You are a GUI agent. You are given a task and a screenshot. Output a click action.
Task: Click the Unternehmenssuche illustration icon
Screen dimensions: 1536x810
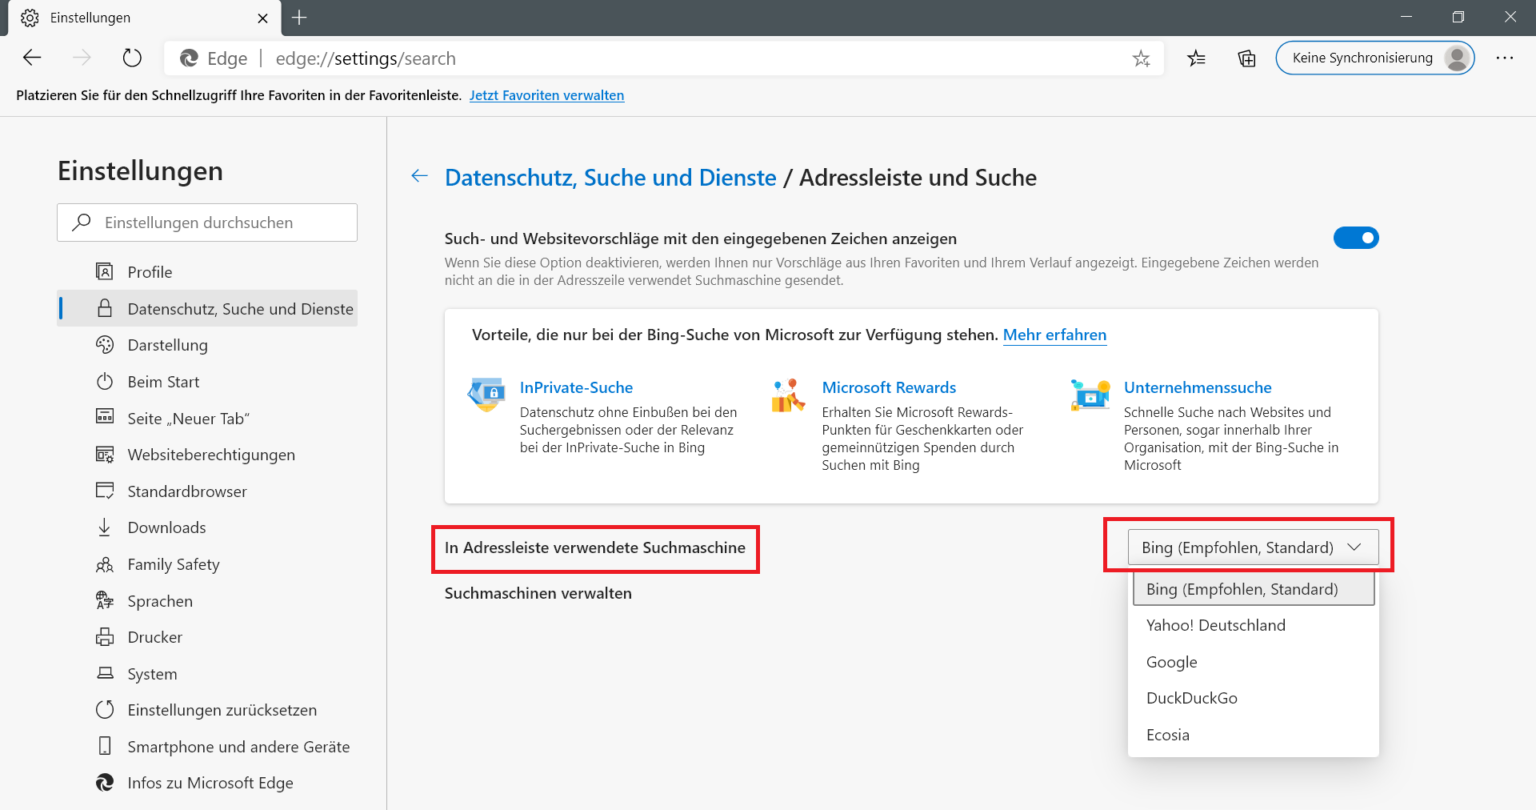click(x=1090, y=395)
